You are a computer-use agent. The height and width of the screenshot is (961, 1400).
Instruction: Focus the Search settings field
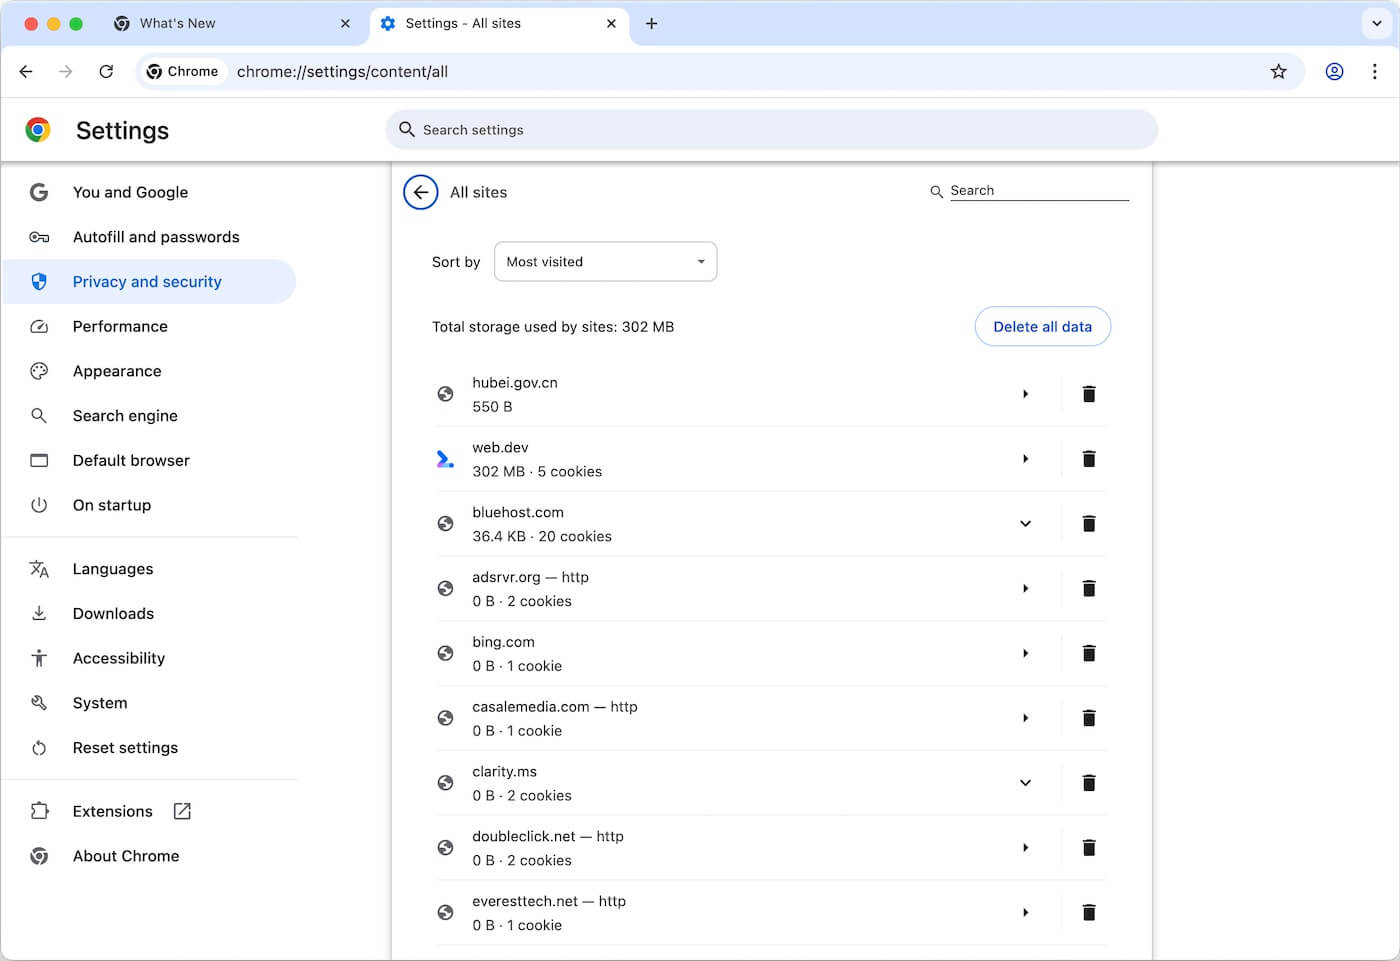pos(771,130)
